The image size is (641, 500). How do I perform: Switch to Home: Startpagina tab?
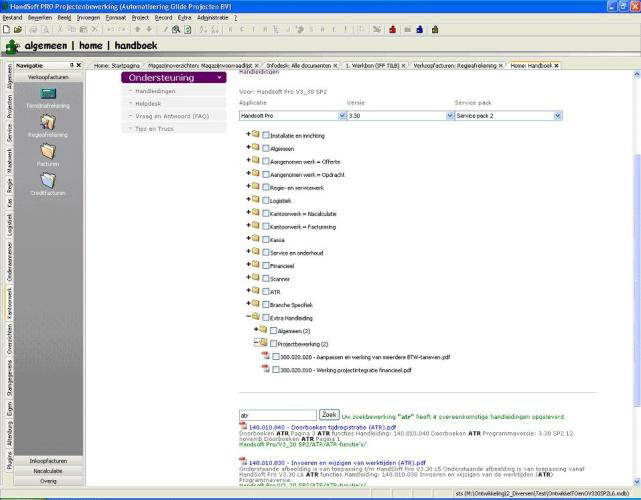117,65
